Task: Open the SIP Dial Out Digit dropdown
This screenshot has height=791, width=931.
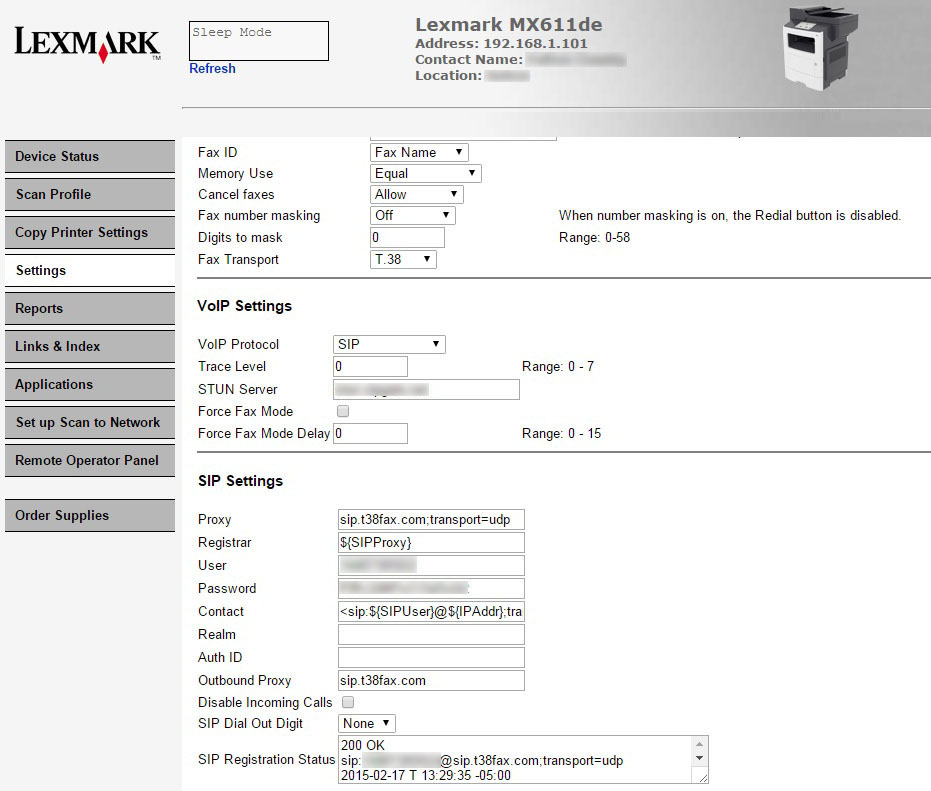Action: click(367, 723)
